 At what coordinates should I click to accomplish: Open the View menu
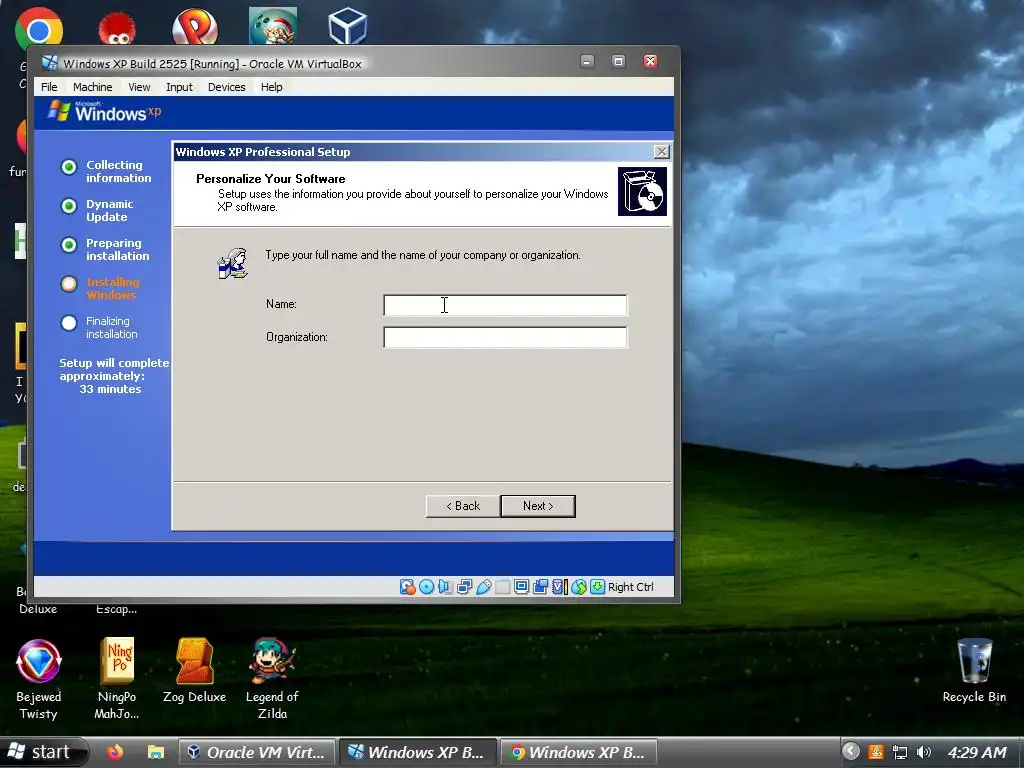pos(139,87)
